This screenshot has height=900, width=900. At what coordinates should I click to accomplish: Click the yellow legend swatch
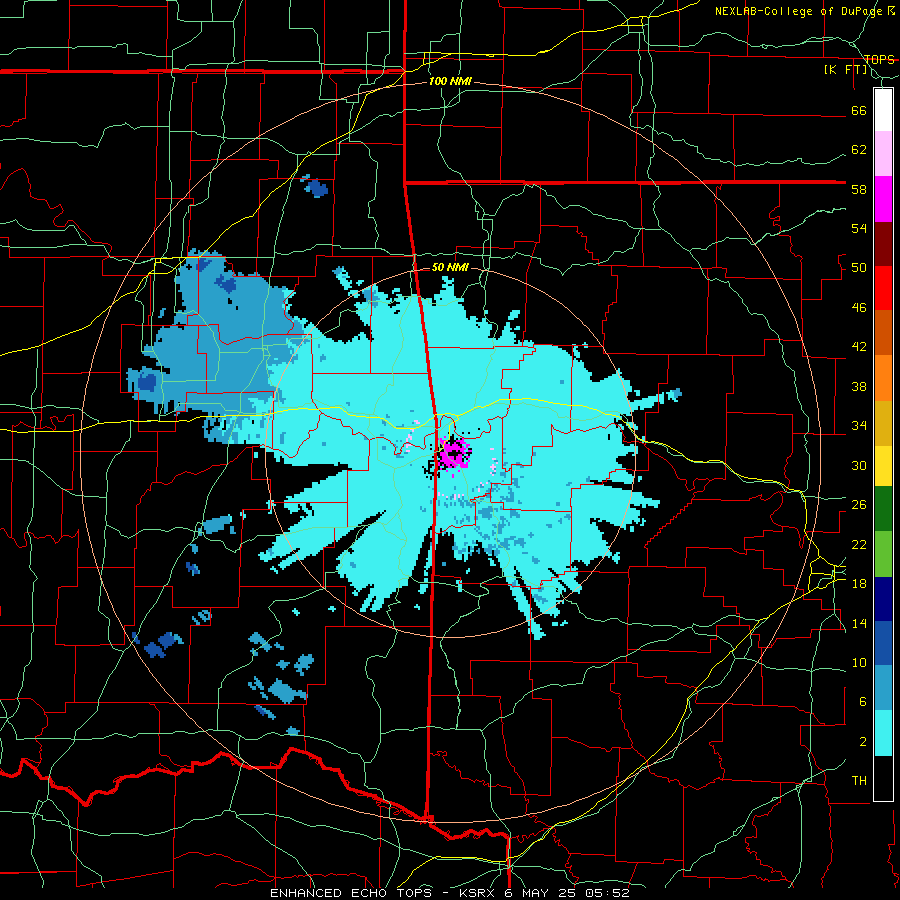click(x=883, y=466)
